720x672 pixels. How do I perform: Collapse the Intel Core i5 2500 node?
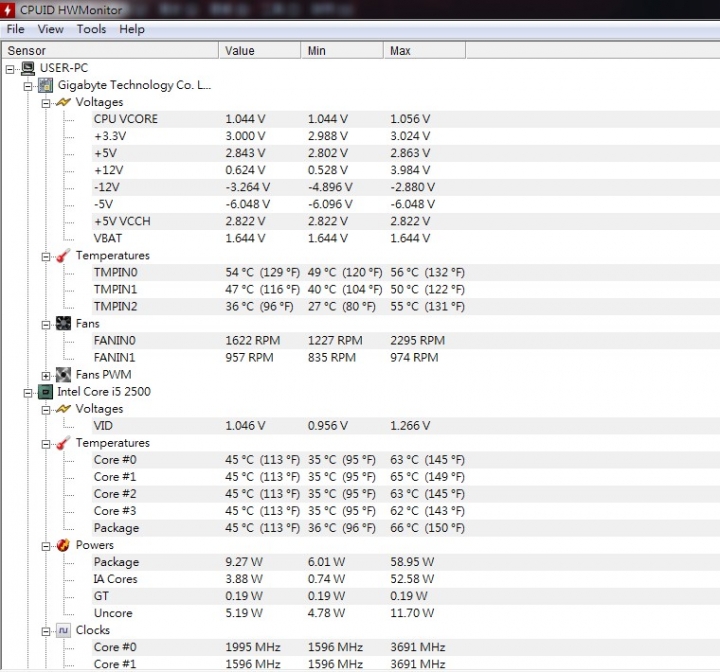click(x=28, y=393)
